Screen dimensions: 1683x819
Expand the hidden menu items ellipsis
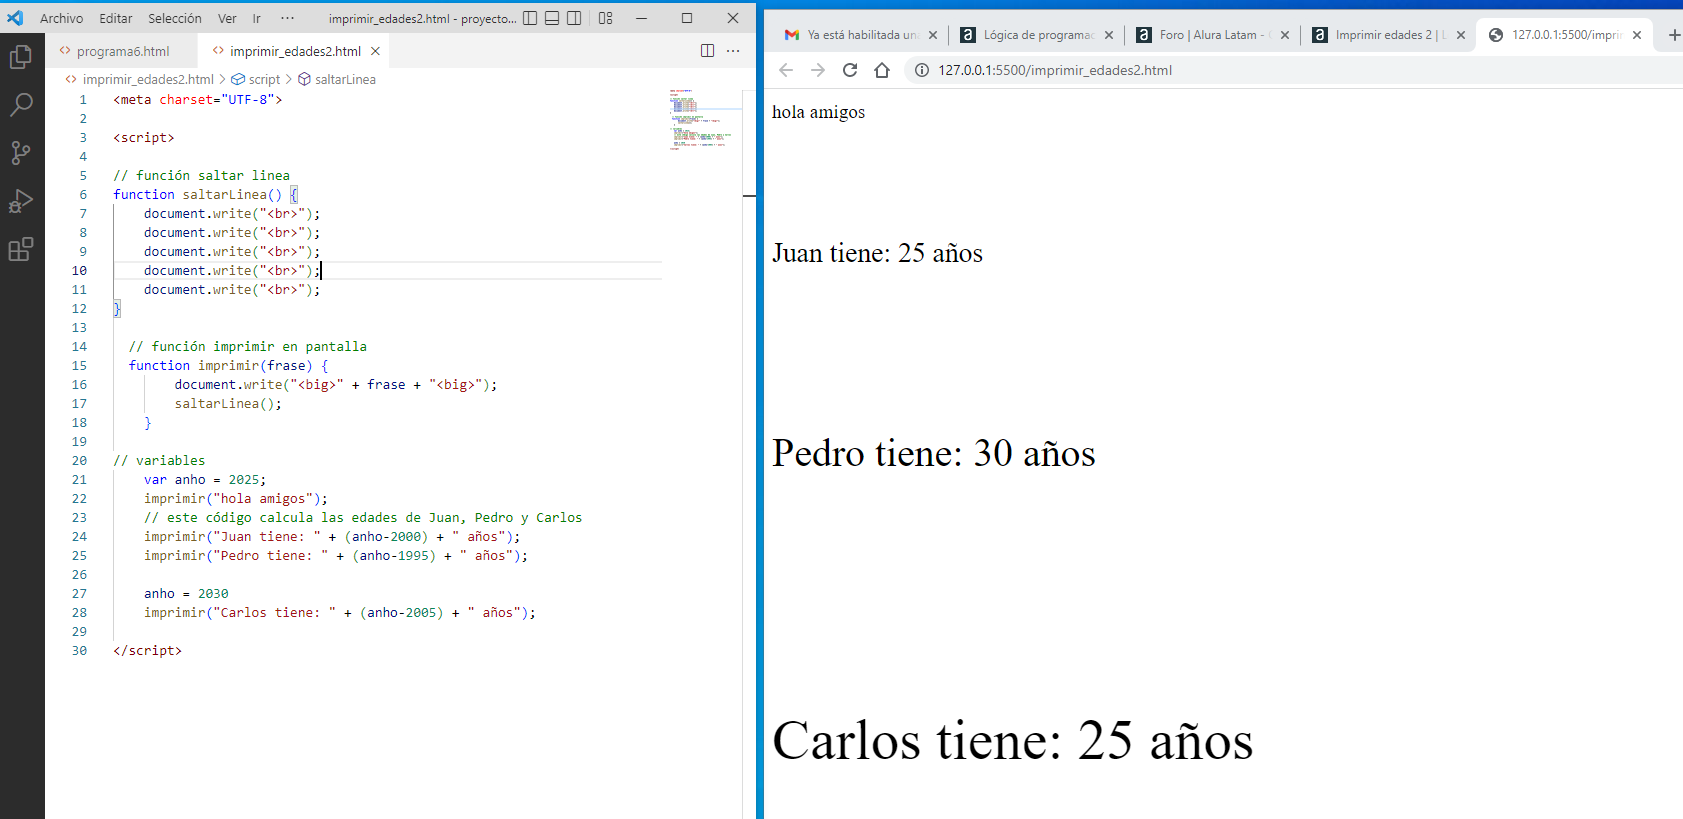[288, 18]
